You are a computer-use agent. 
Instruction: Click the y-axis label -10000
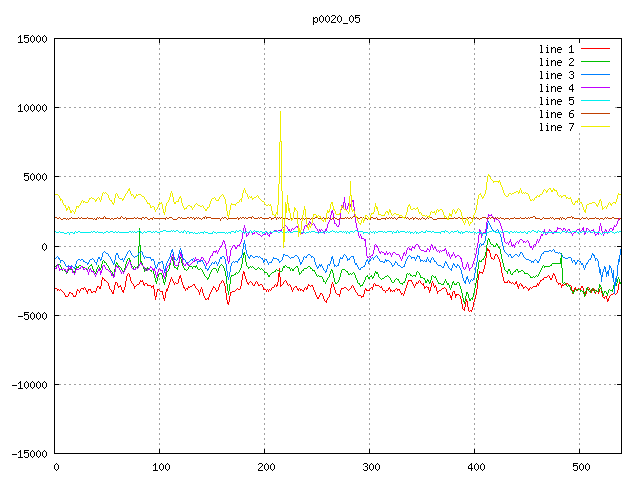click(29, 385)
